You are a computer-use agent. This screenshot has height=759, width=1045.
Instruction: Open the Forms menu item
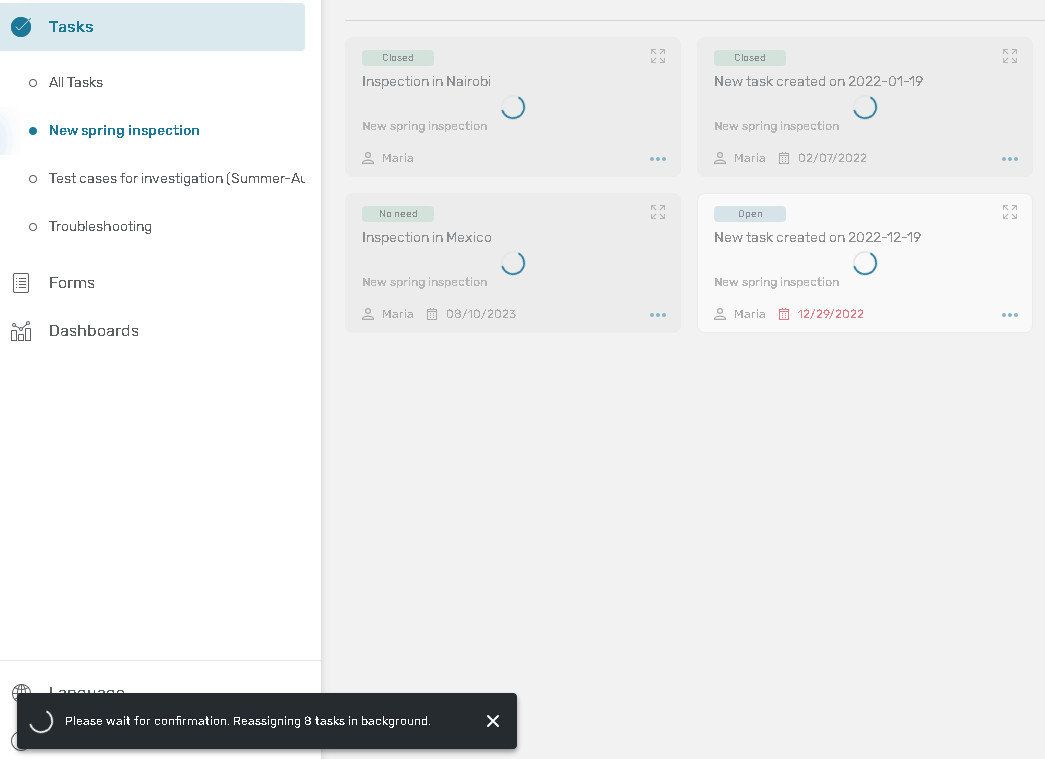[x=72, y=283]
